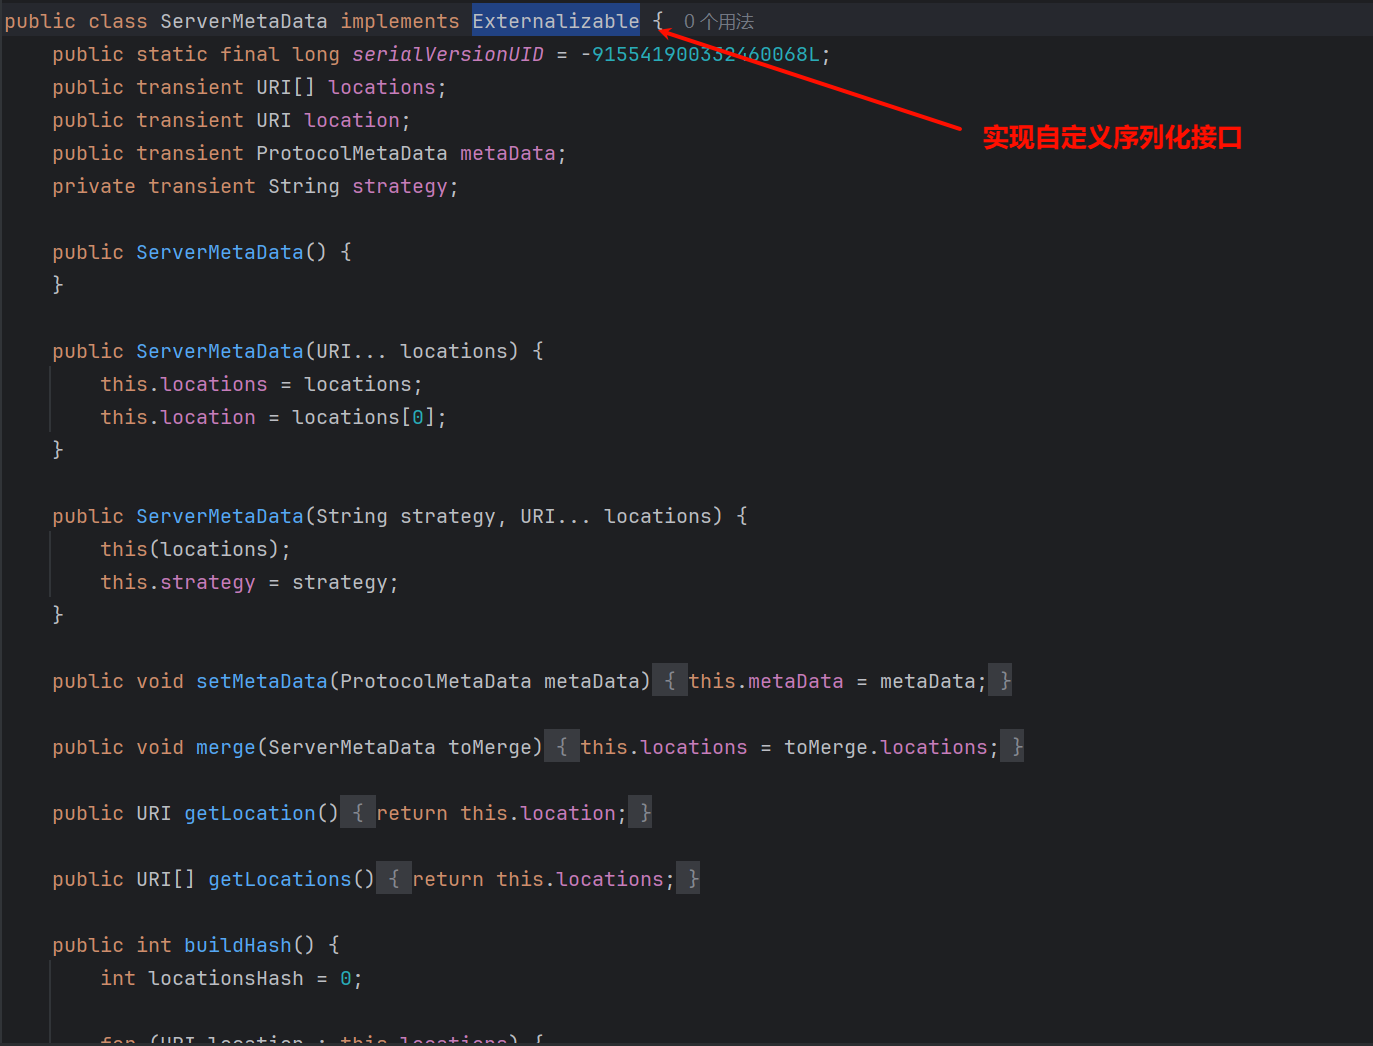Click the closing fold brace of merge
This screenshot has width=1373, height=1046.
(x=1016, y=747)
